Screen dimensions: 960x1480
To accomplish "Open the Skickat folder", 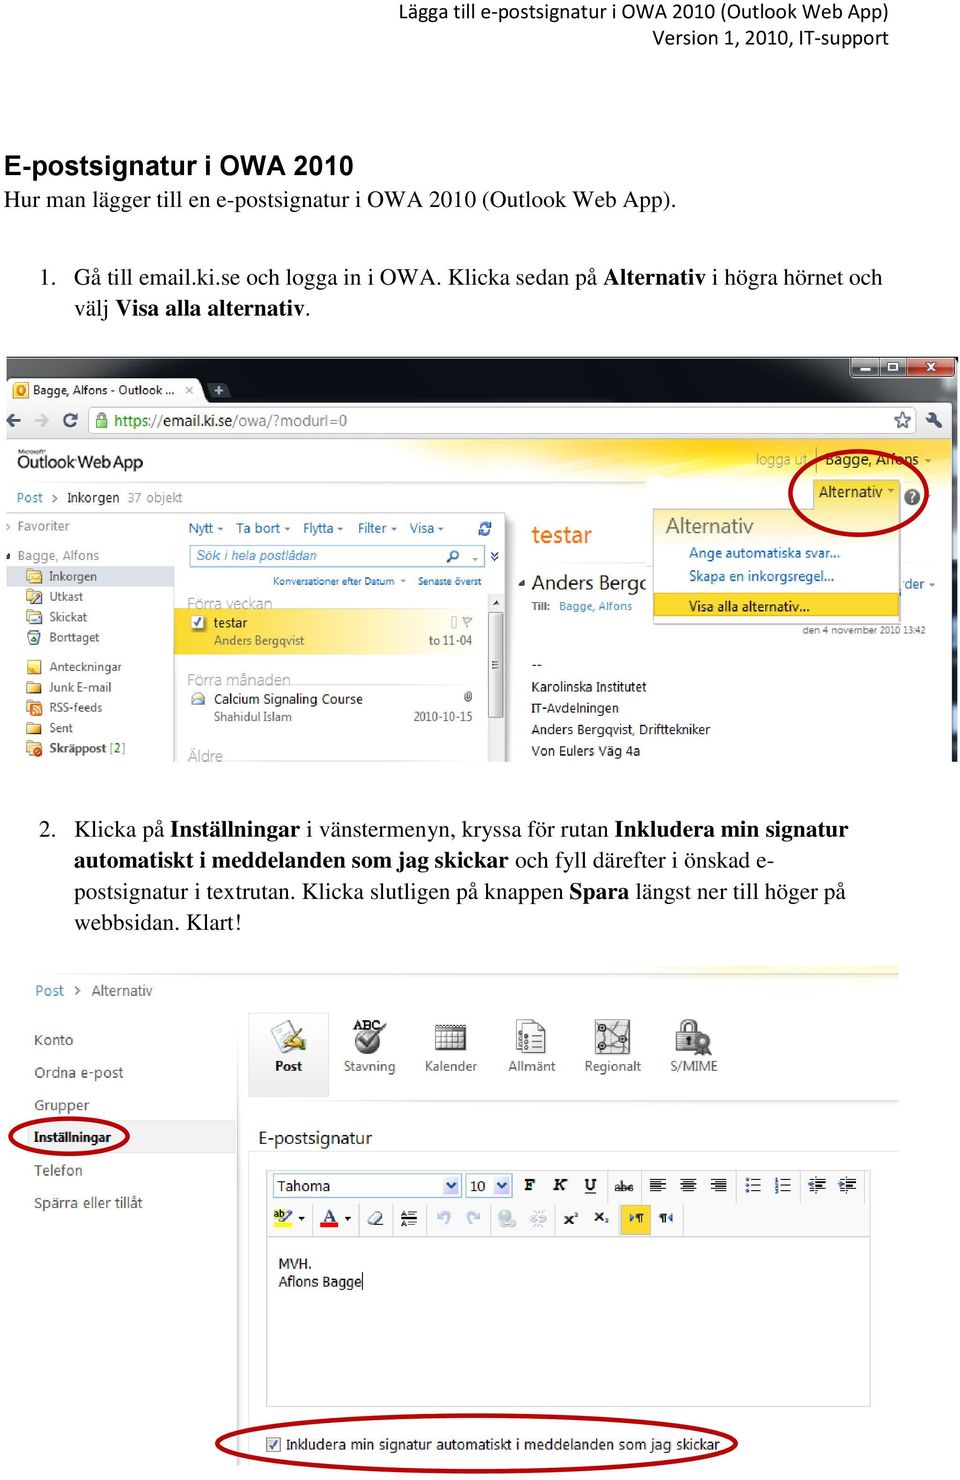I will tap(68, 617).
